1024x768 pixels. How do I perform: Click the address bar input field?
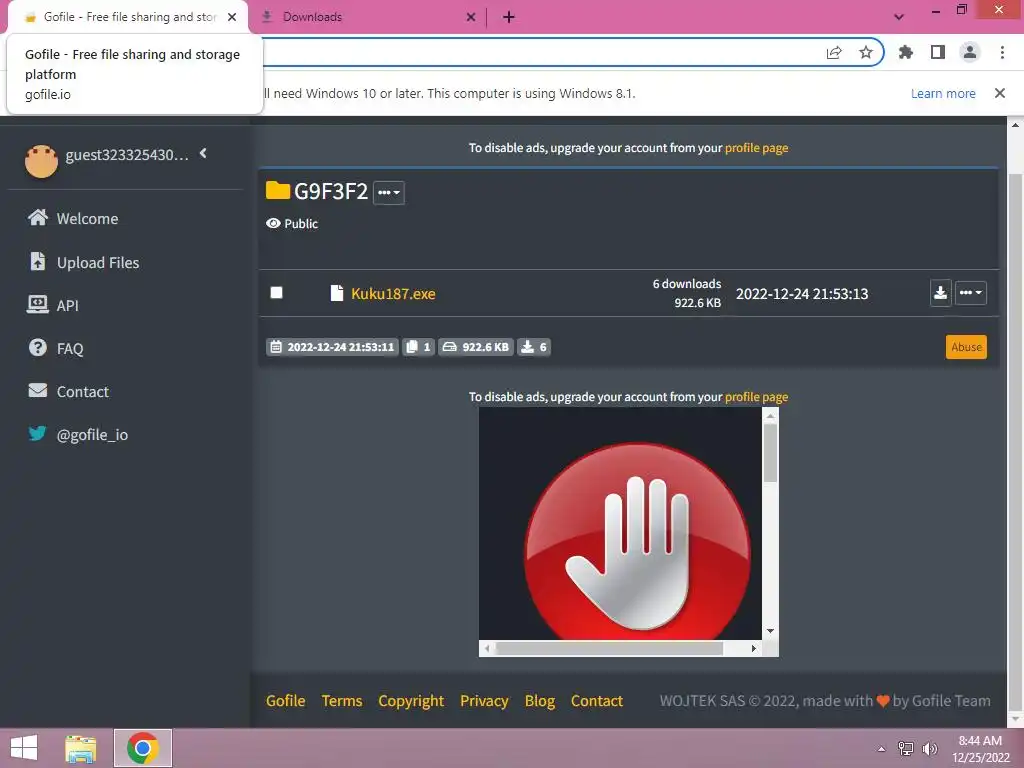(542, 52)
